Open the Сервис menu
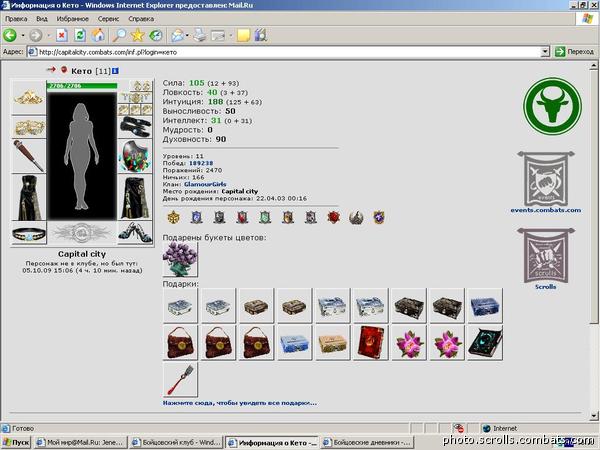 point(108,19)
